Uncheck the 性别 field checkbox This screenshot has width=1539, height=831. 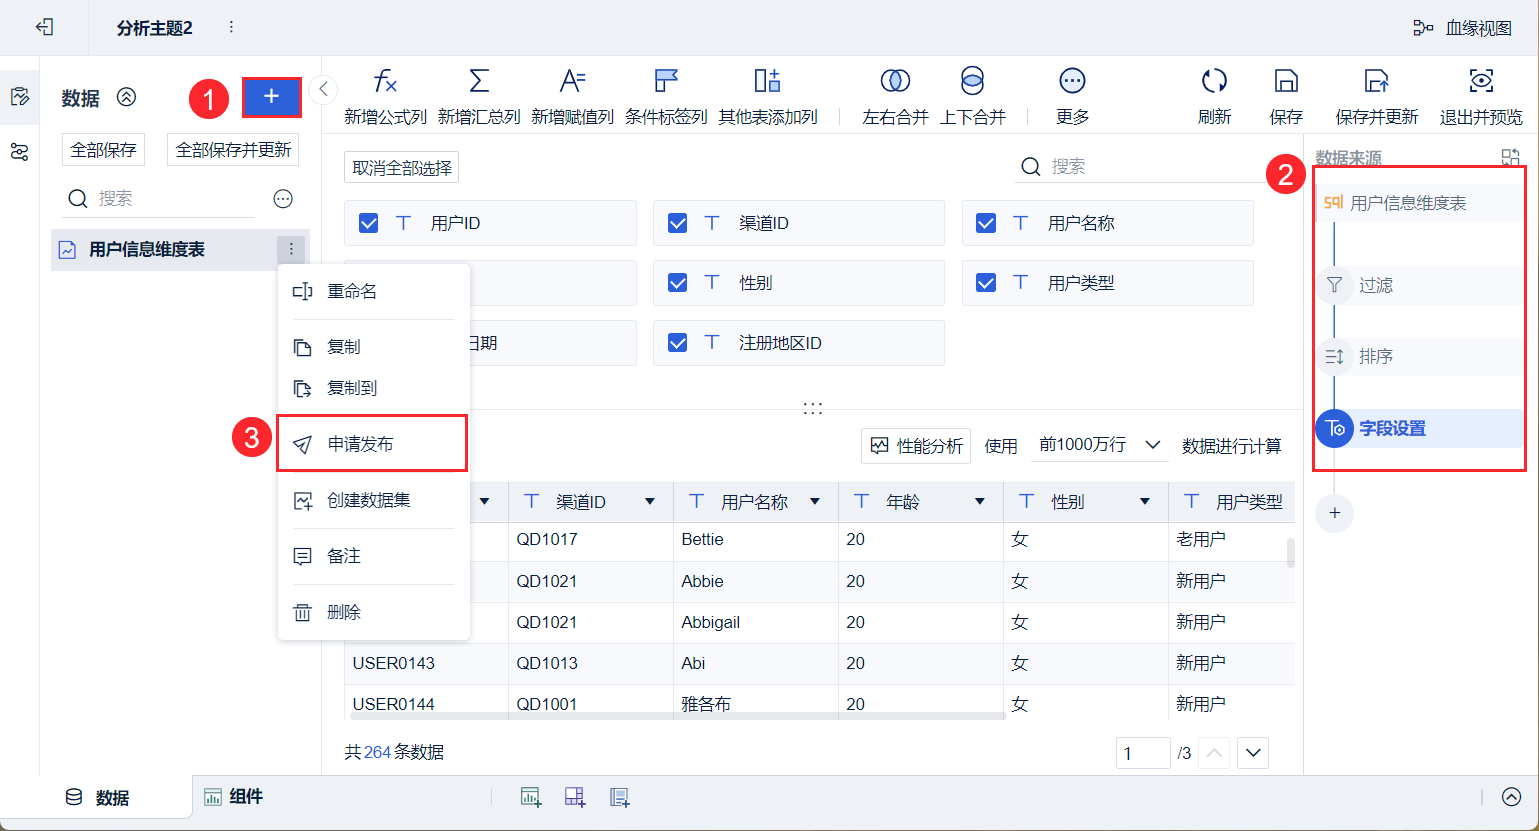click(677, 283)
